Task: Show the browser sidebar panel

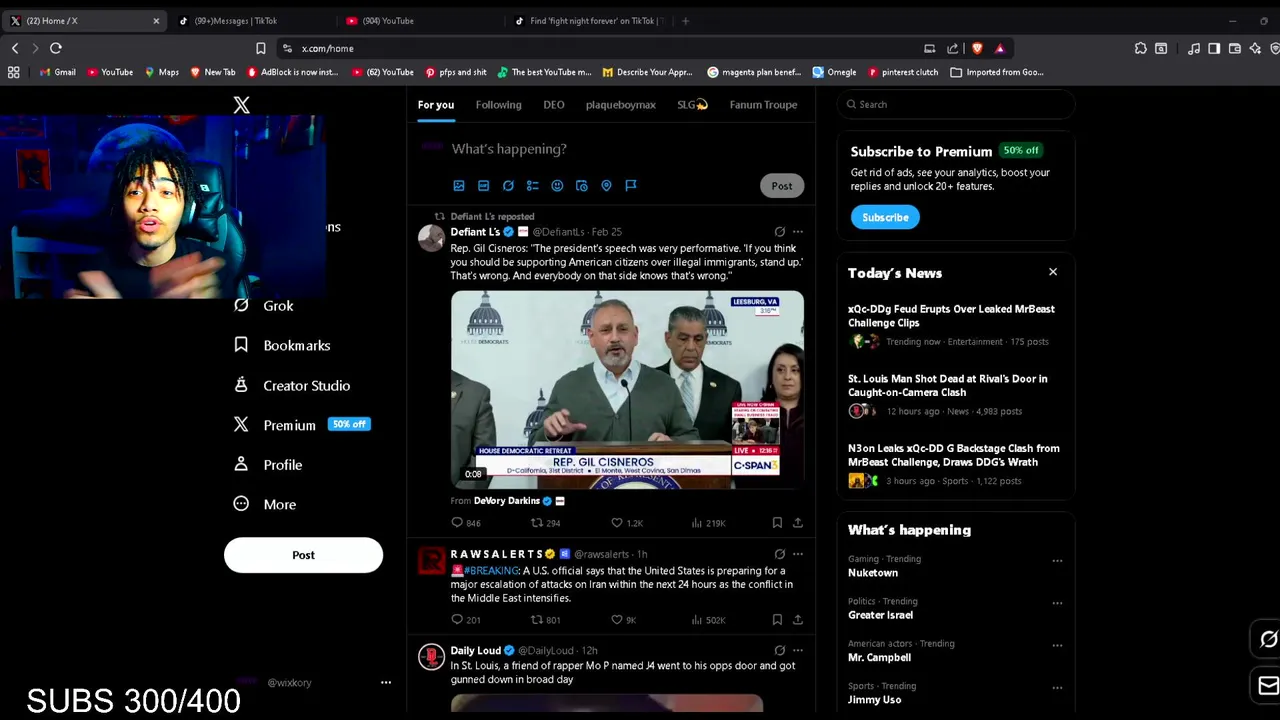Action: click(x=1214, y=48)
